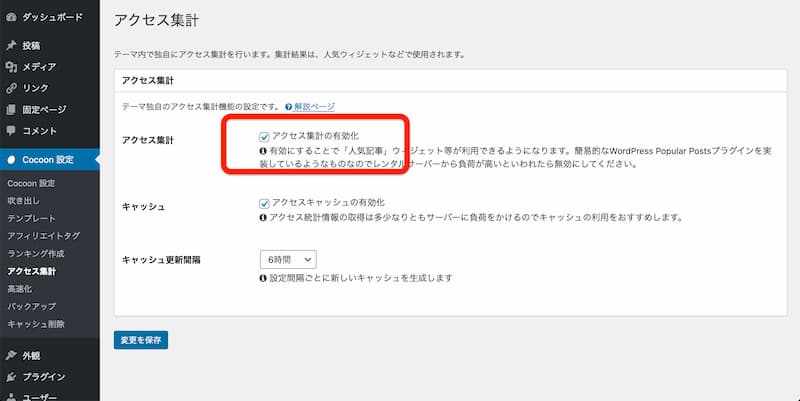
Task: Click the テーマ内で独自にアクセス集計 description text
Action: 289,54
